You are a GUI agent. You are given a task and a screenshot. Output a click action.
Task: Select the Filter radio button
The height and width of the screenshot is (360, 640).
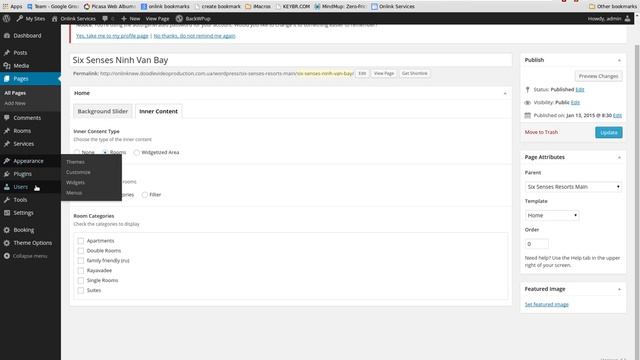click(144, 195)
